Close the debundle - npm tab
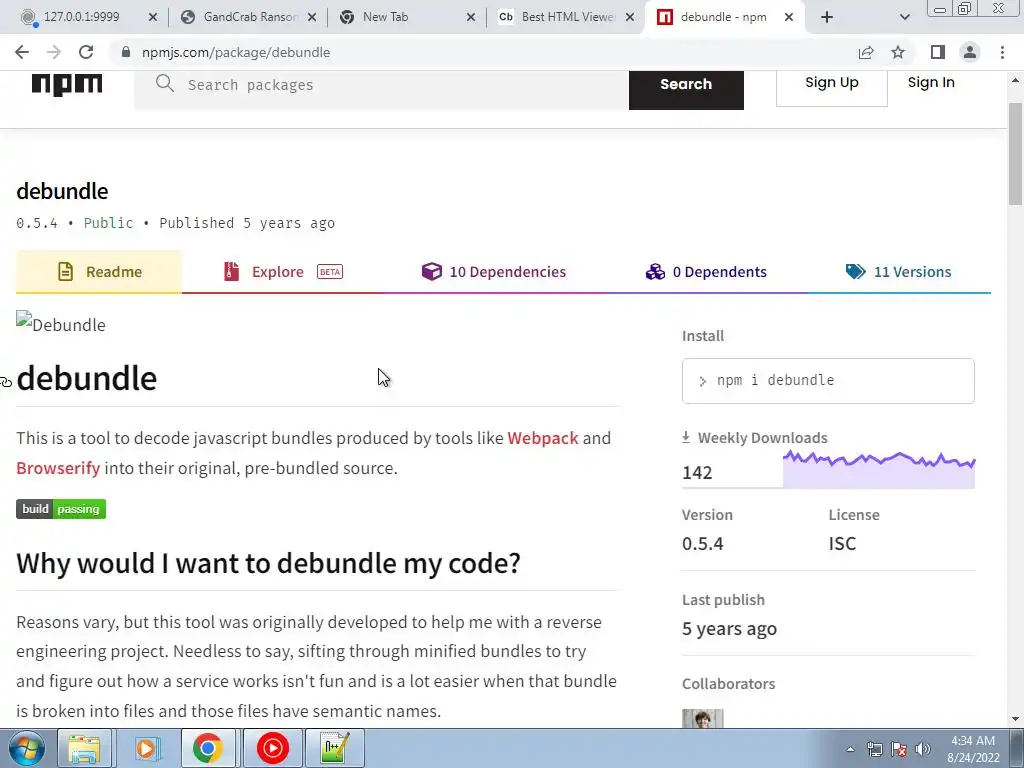This screenshot has width=1024, height=768. coord(789,17)
